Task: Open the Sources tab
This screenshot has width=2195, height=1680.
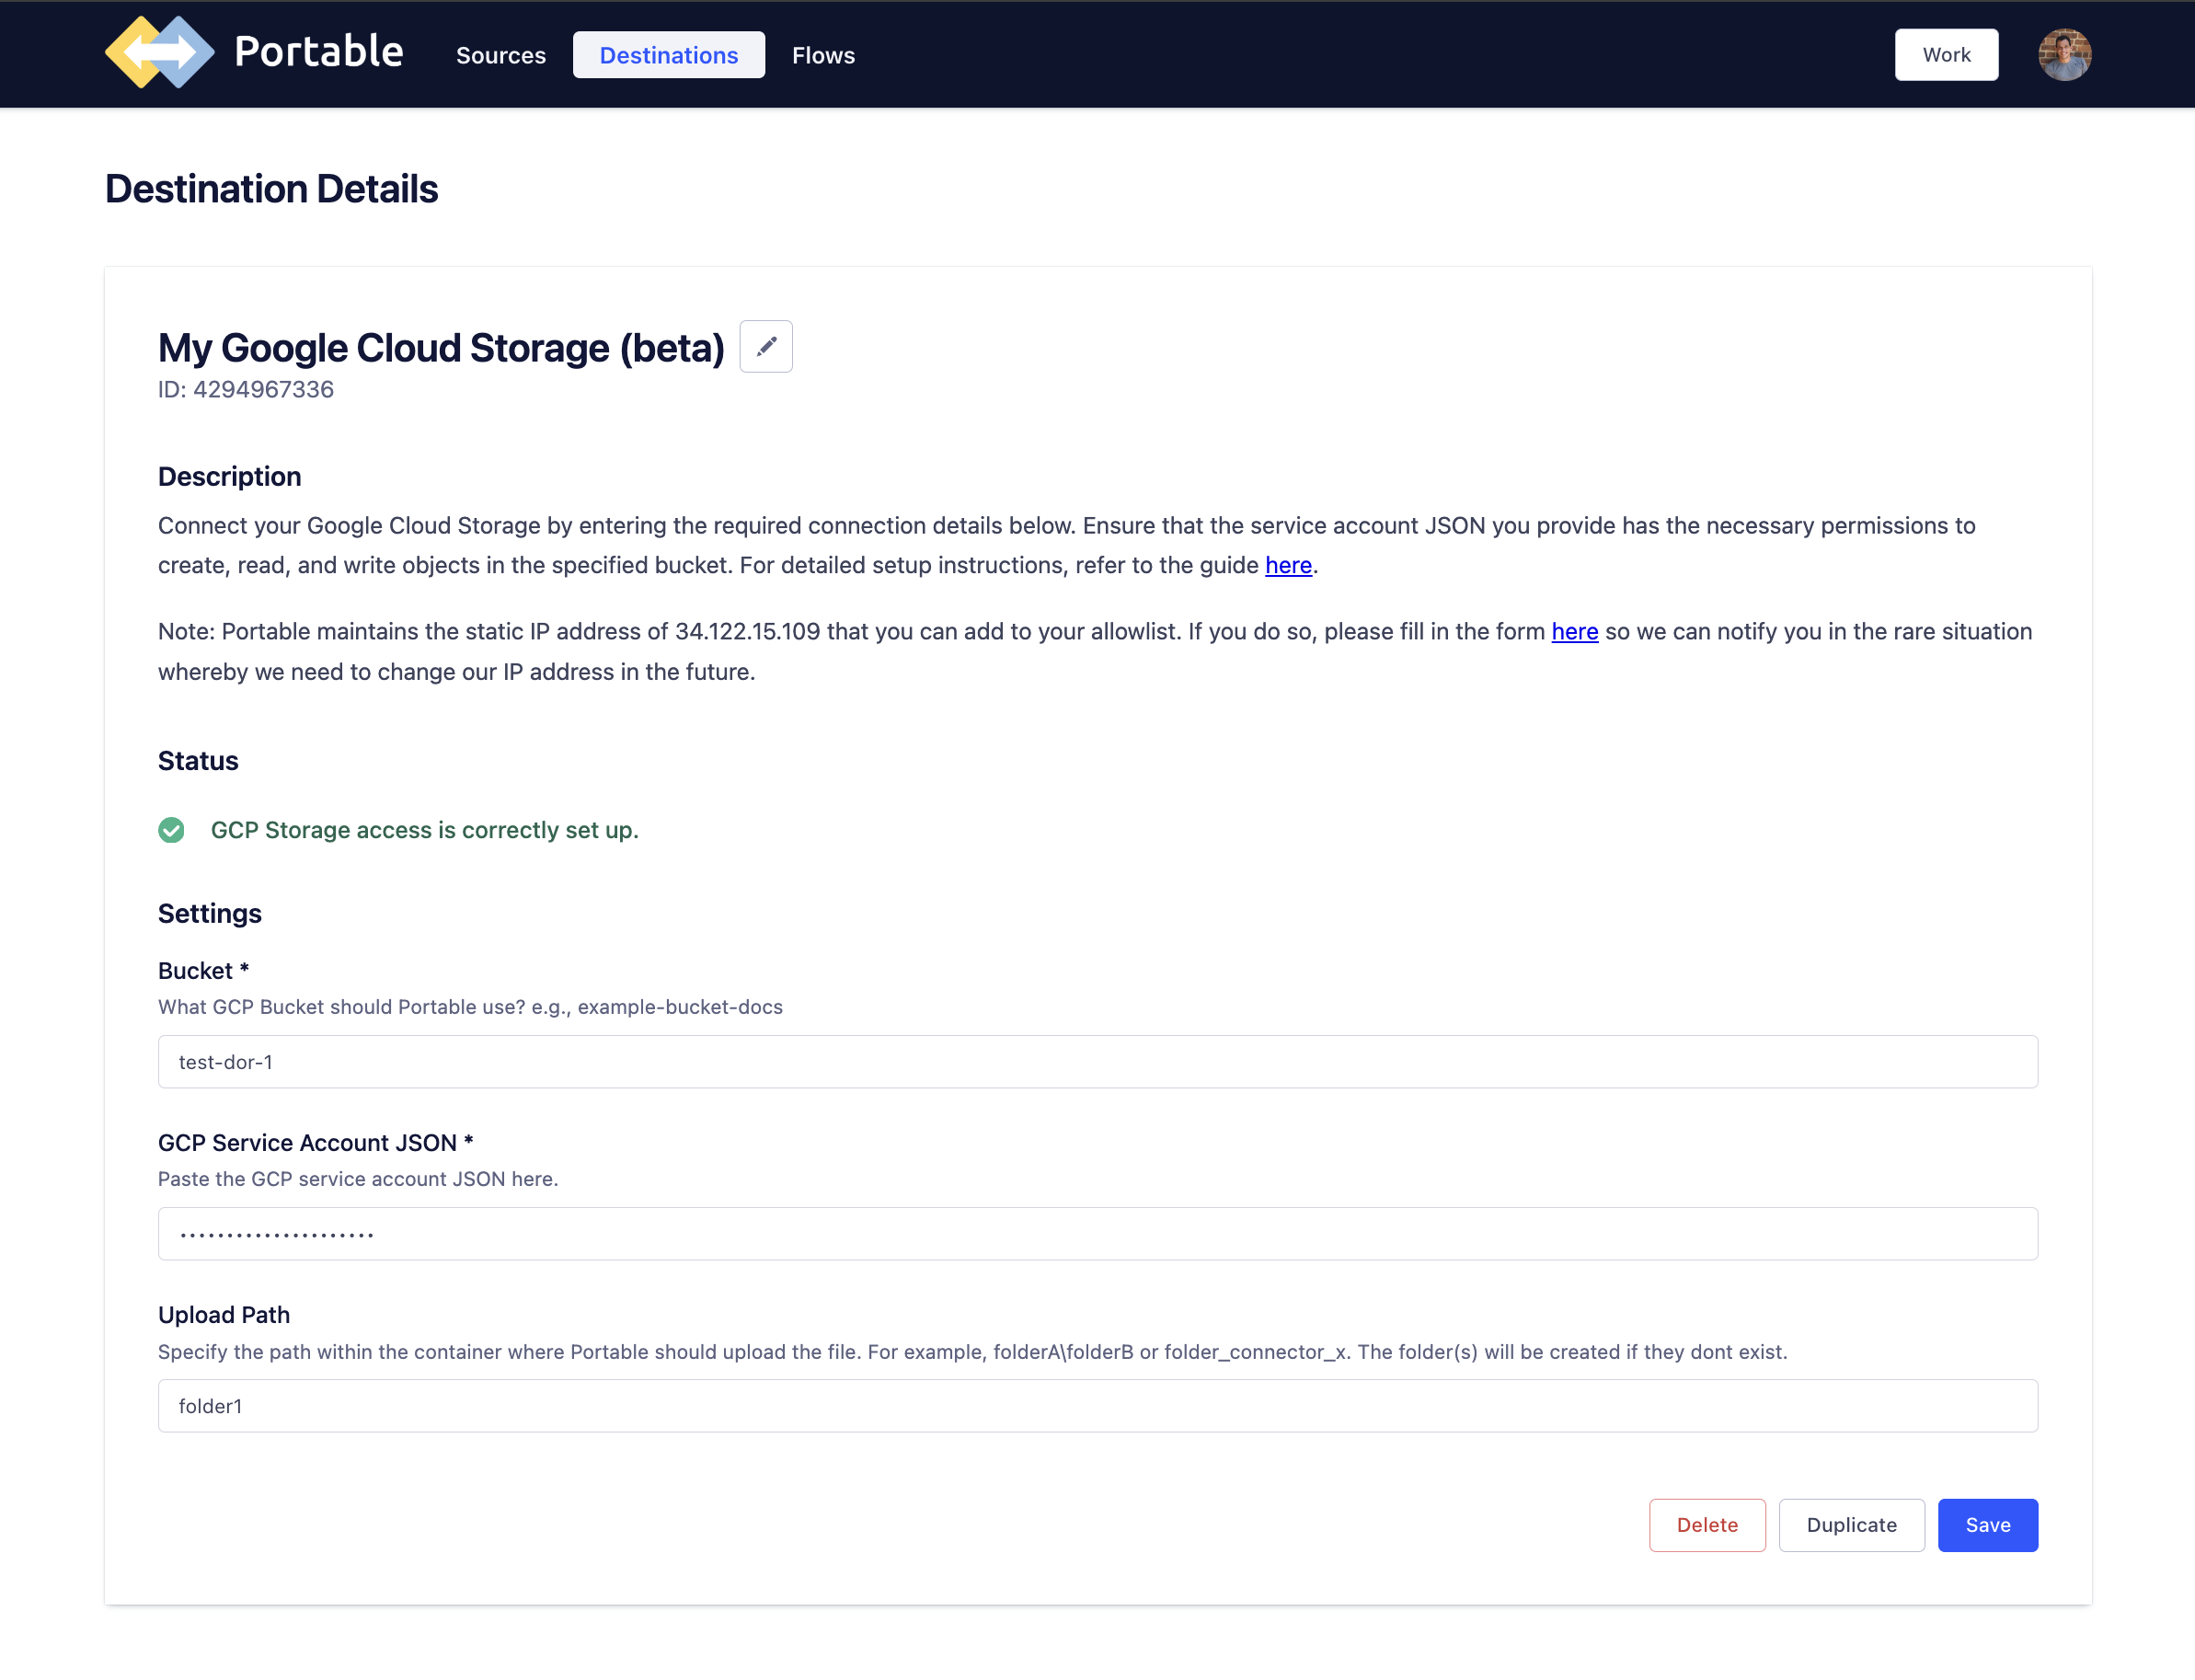Action: [x=500, y=55]
